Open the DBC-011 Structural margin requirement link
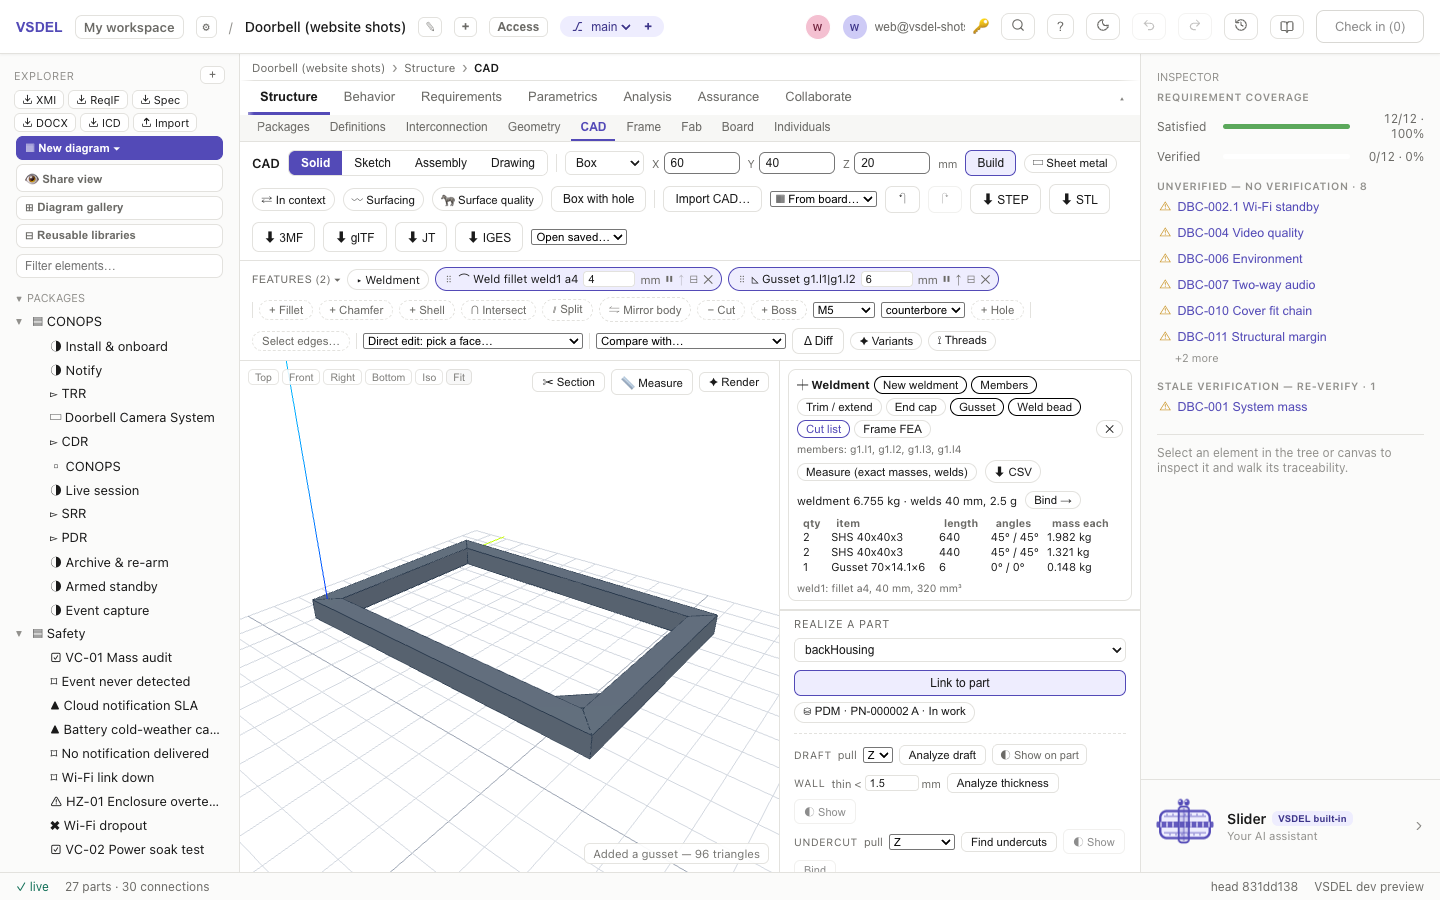The height and width of the screenshot is (900, 1440). (1252, 337)
